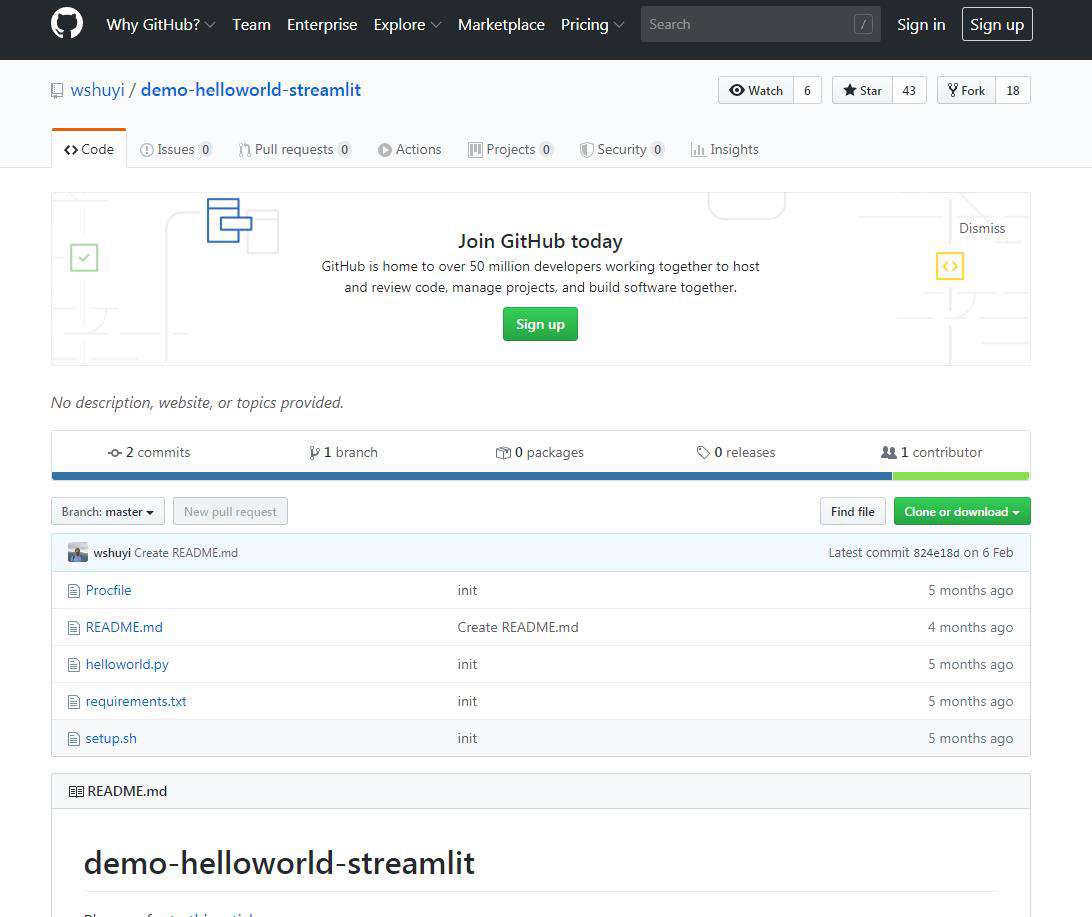Open the Branch: master selector
This screenshot has height=917, width=1092.
pyautogui.click(x=108, y=512)
